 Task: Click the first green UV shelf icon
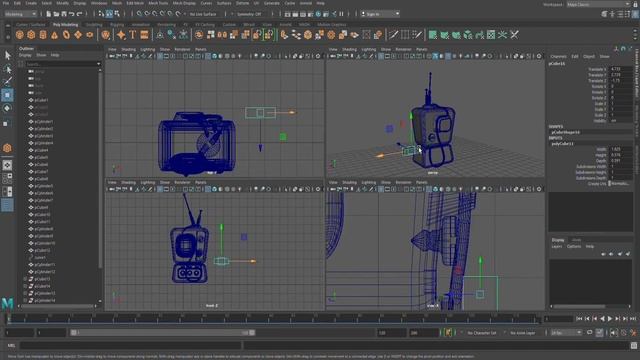pyautogui.click(x=433, y=35)
